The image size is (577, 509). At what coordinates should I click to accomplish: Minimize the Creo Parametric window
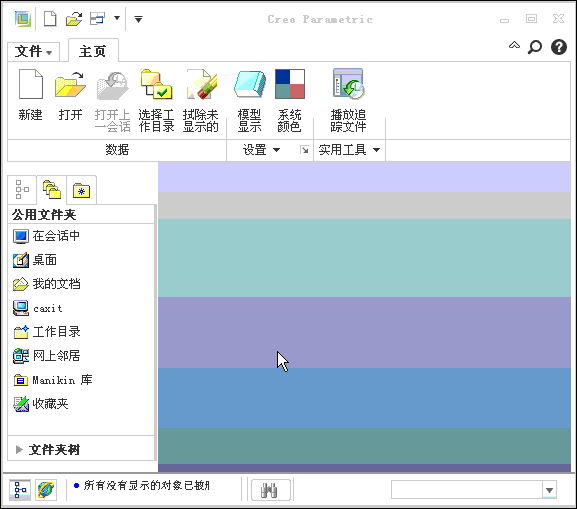coord(505,20)
